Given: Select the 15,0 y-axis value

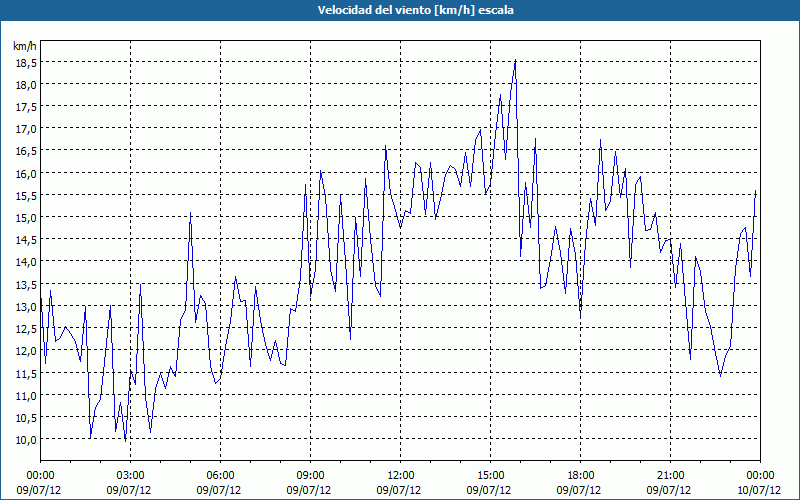Looking at the screenshot, I should (26, 218).
